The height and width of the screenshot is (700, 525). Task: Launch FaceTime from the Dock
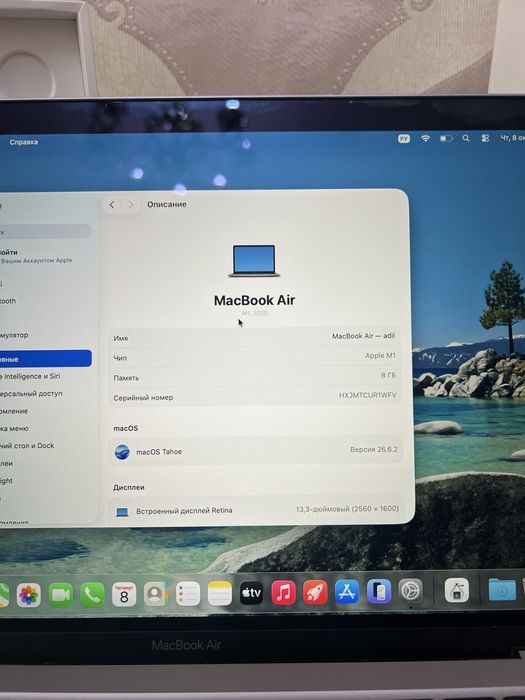[x=61, y=595]
